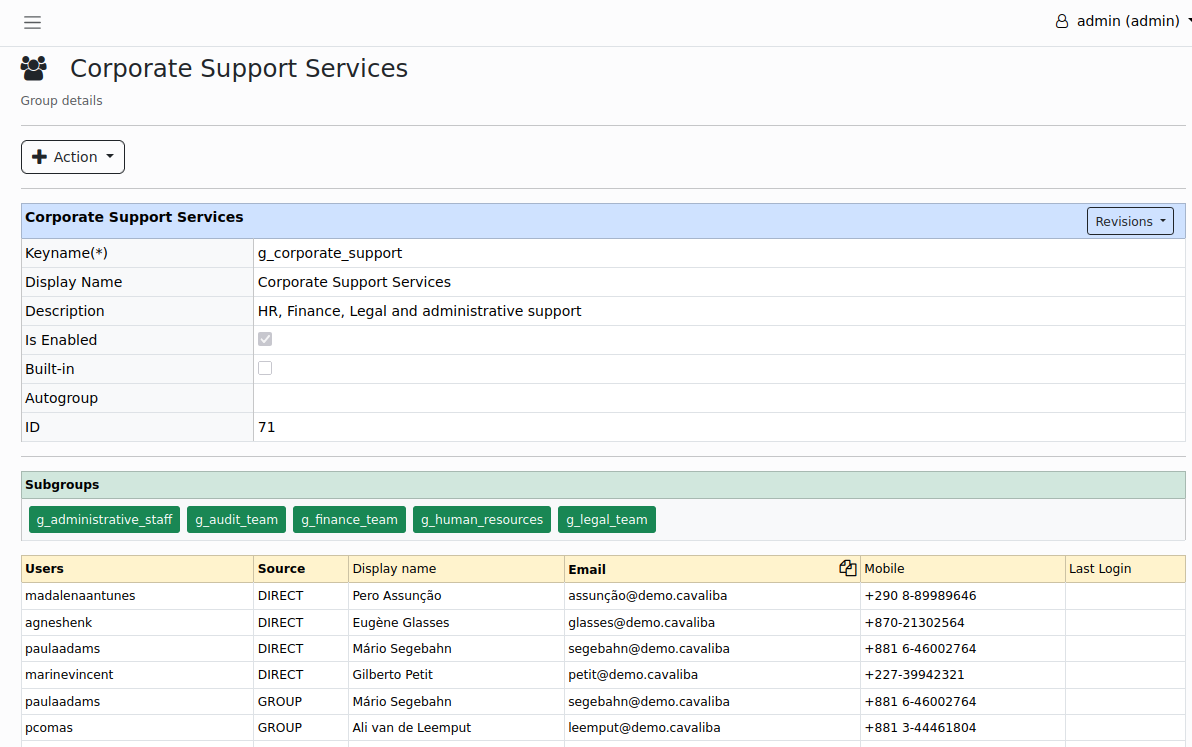
Task: Click the pcomas user entry
Action: click(49, 727)
